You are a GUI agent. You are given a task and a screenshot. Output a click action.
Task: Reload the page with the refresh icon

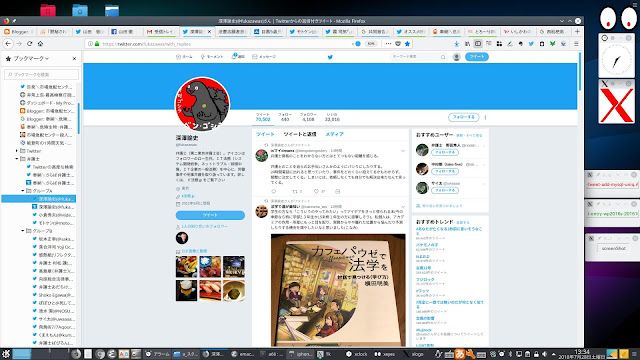click(x=29, y=44)
